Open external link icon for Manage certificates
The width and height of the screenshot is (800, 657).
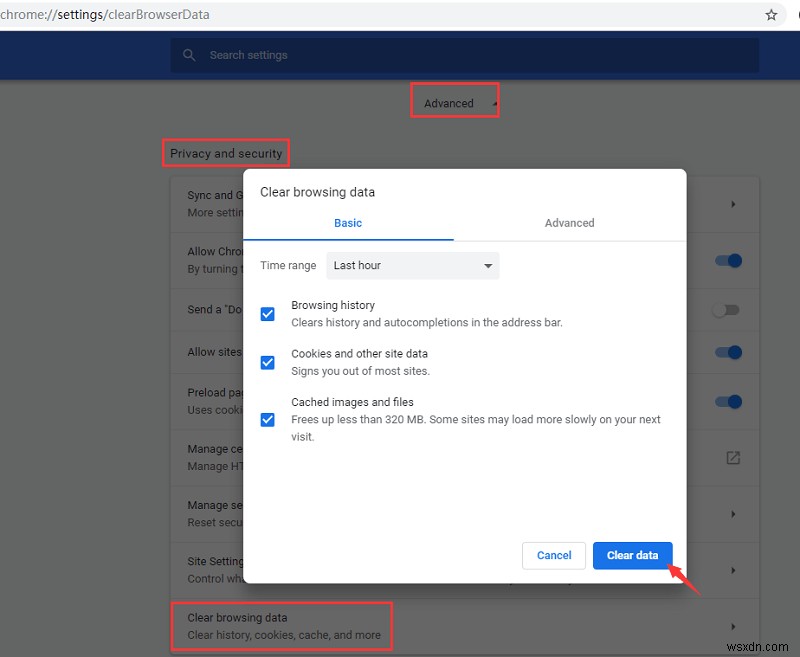coord(733,458)
